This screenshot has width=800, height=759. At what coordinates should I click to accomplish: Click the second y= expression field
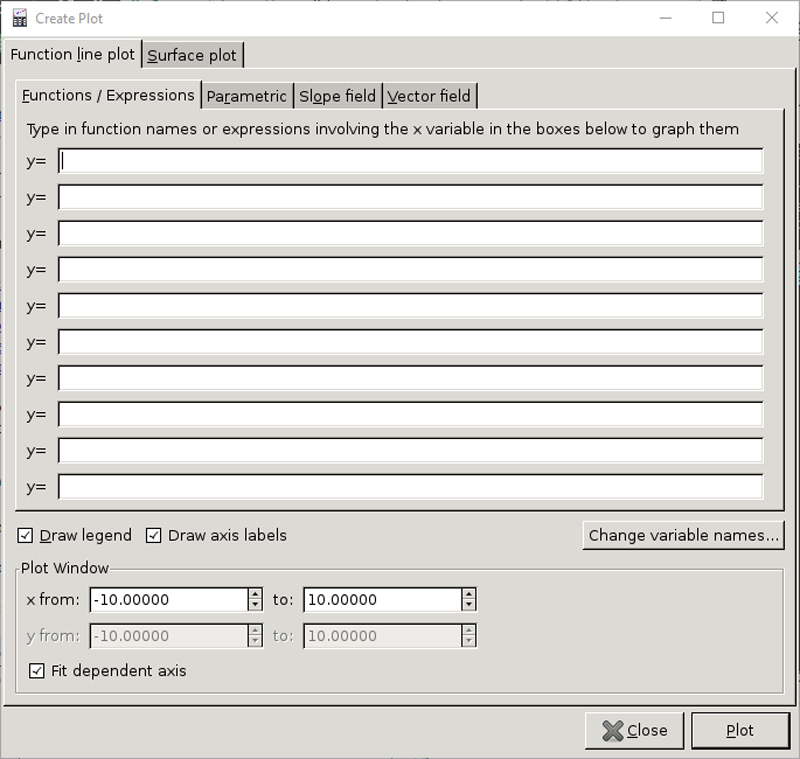410,197
